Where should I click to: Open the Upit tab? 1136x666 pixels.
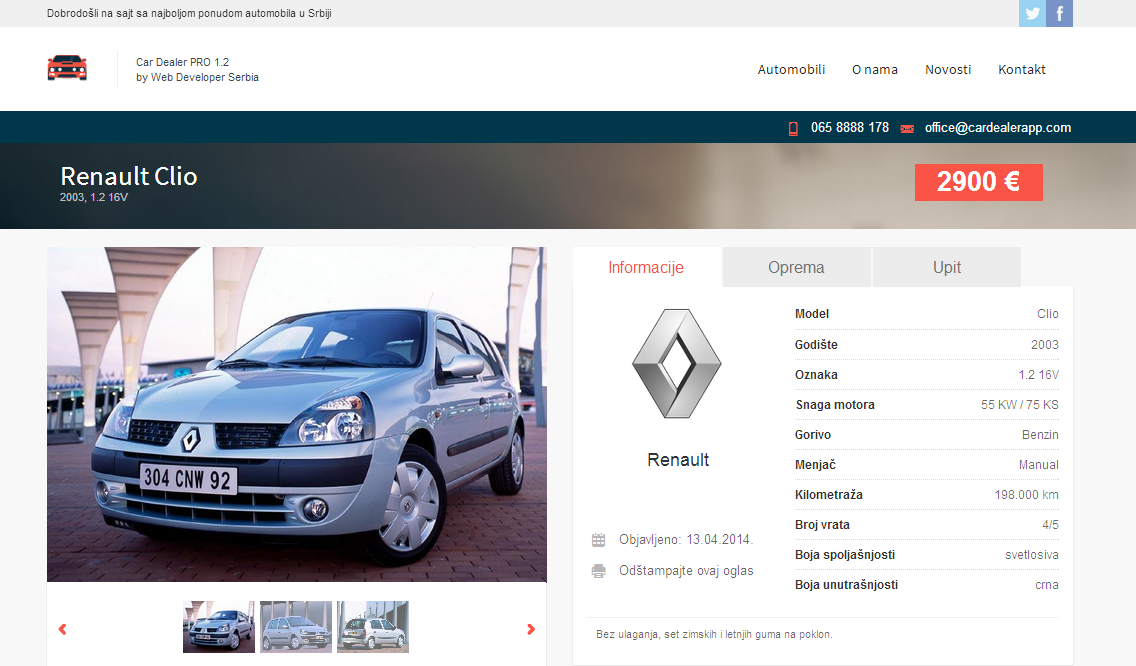947,267
